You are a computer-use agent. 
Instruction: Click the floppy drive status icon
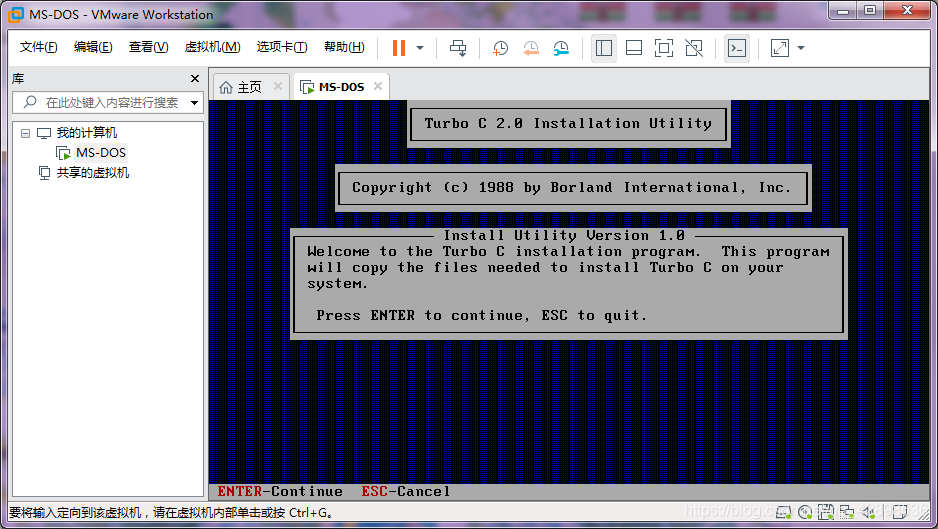pos(826,512)
